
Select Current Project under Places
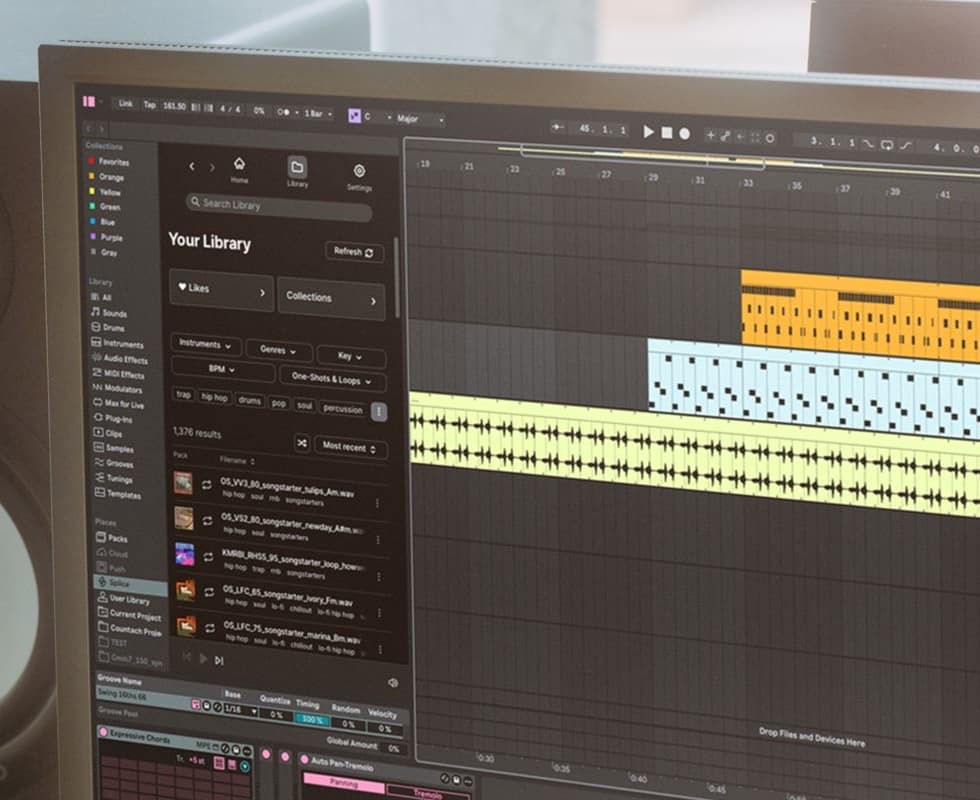[130, 615]
